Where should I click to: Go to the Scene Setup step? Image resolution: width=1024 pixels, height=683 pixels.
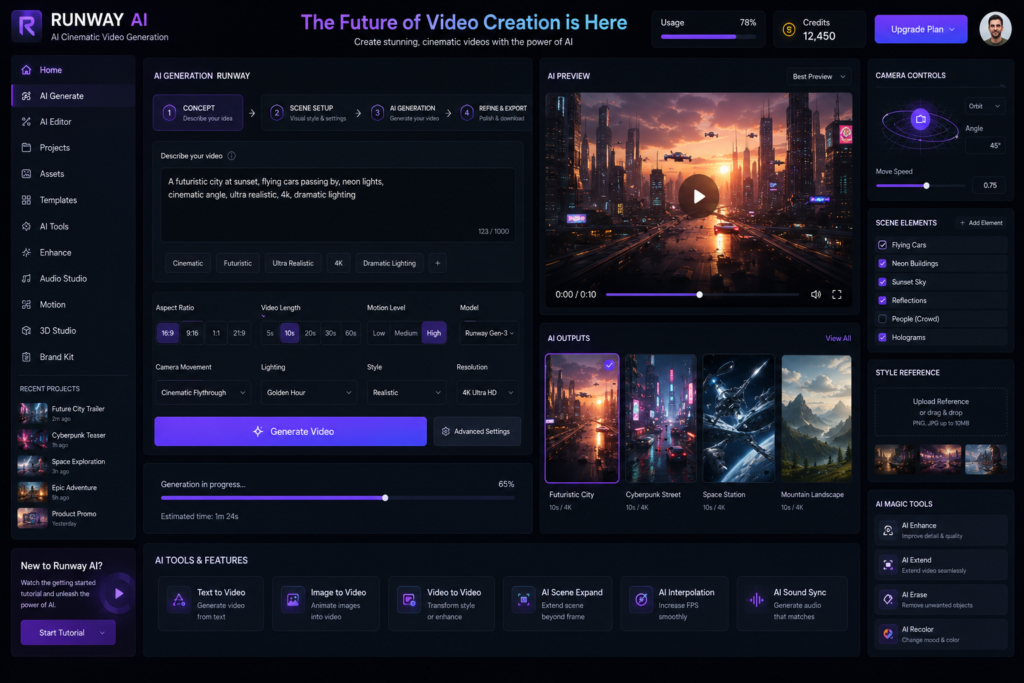(x=308, y=113)
